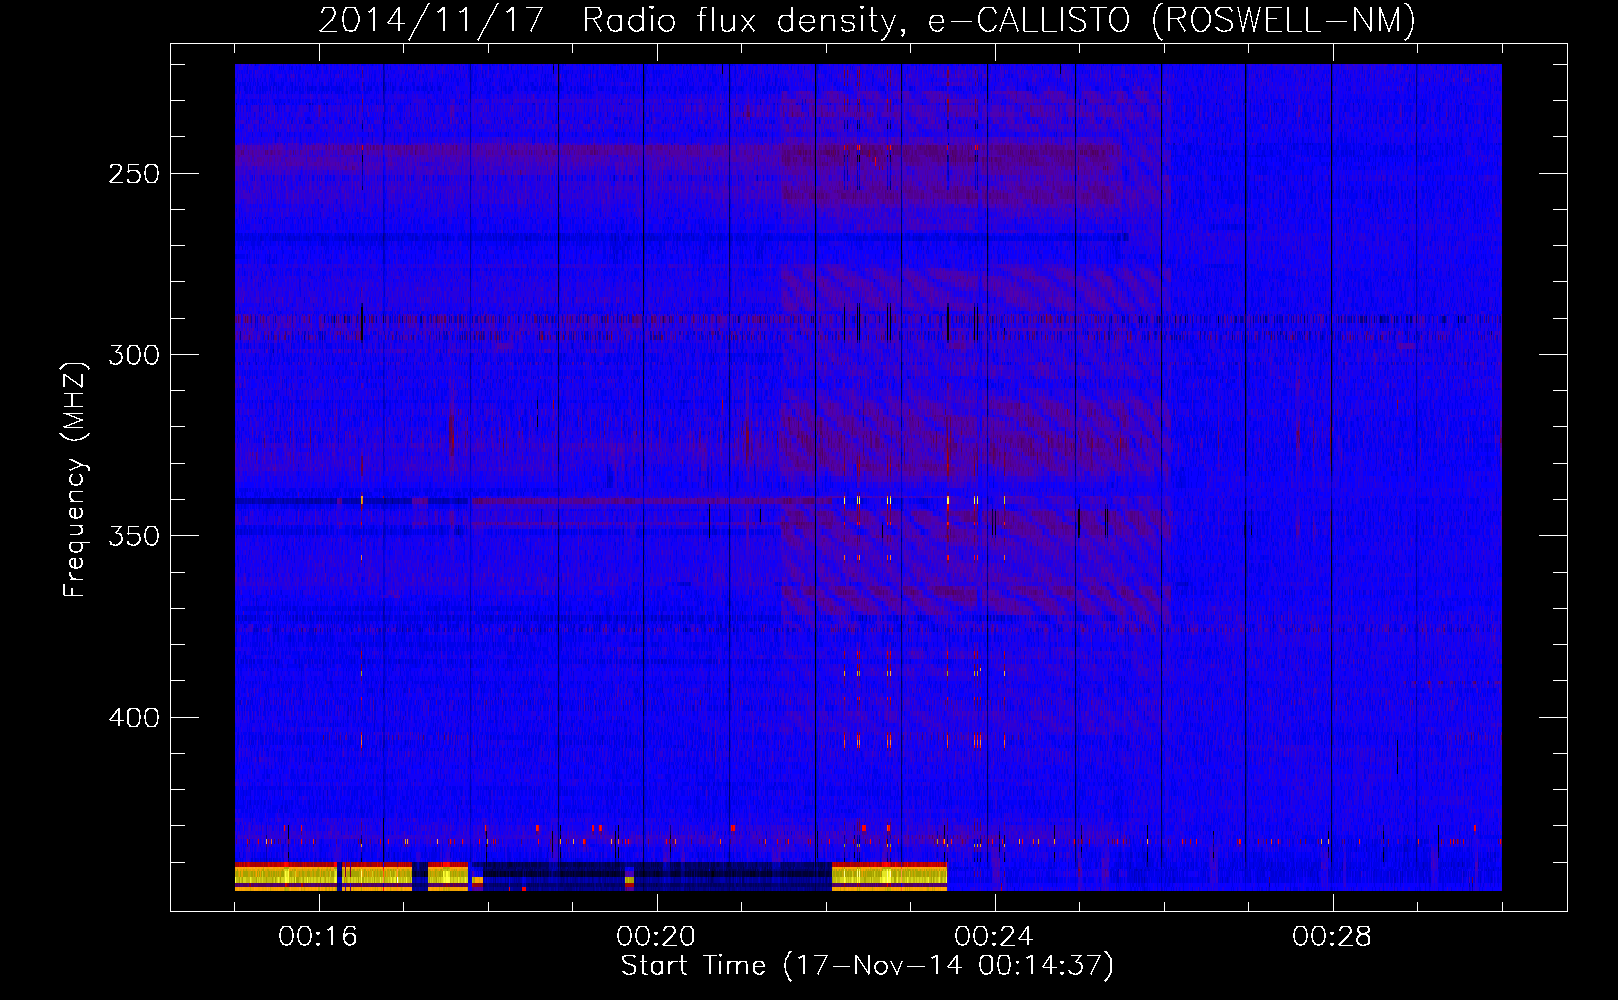The width and height of the screenshot is (1618, 1000).
Task: Click the 00:20 time tick label
Action: coord(656,936)
